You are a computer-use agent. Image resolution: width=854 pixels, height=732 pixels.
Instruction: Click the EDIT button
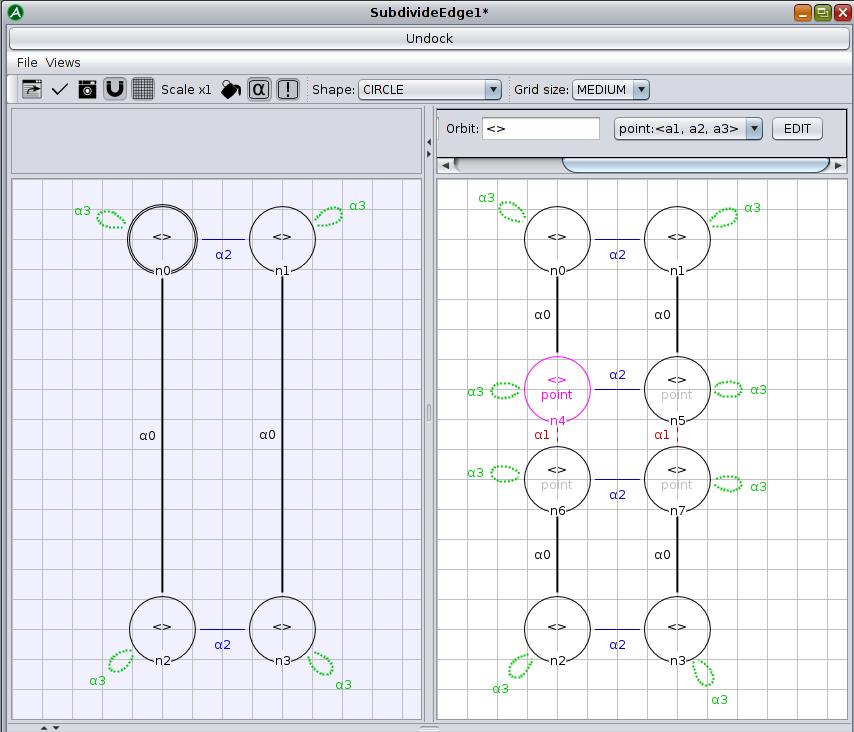tap(797, 129)
